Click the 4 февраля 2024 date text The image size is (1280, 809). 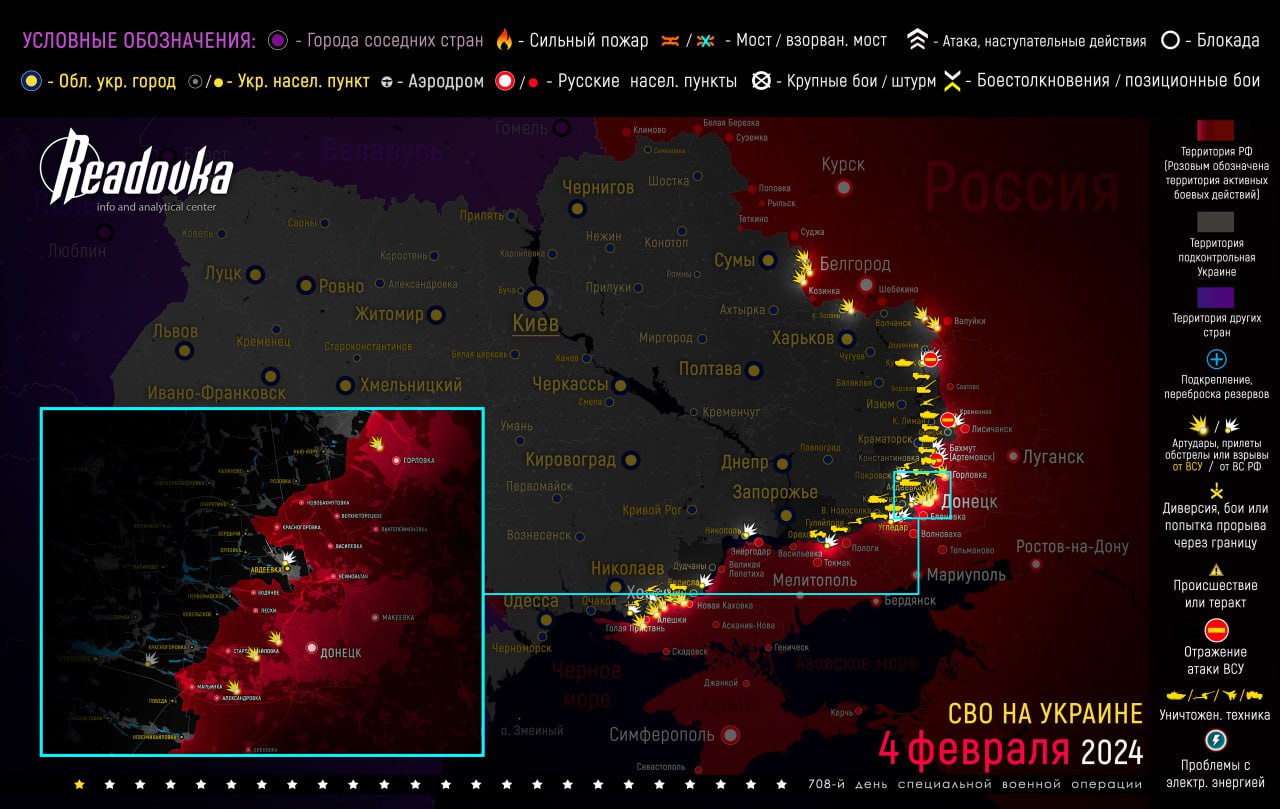click(1010, 749)
